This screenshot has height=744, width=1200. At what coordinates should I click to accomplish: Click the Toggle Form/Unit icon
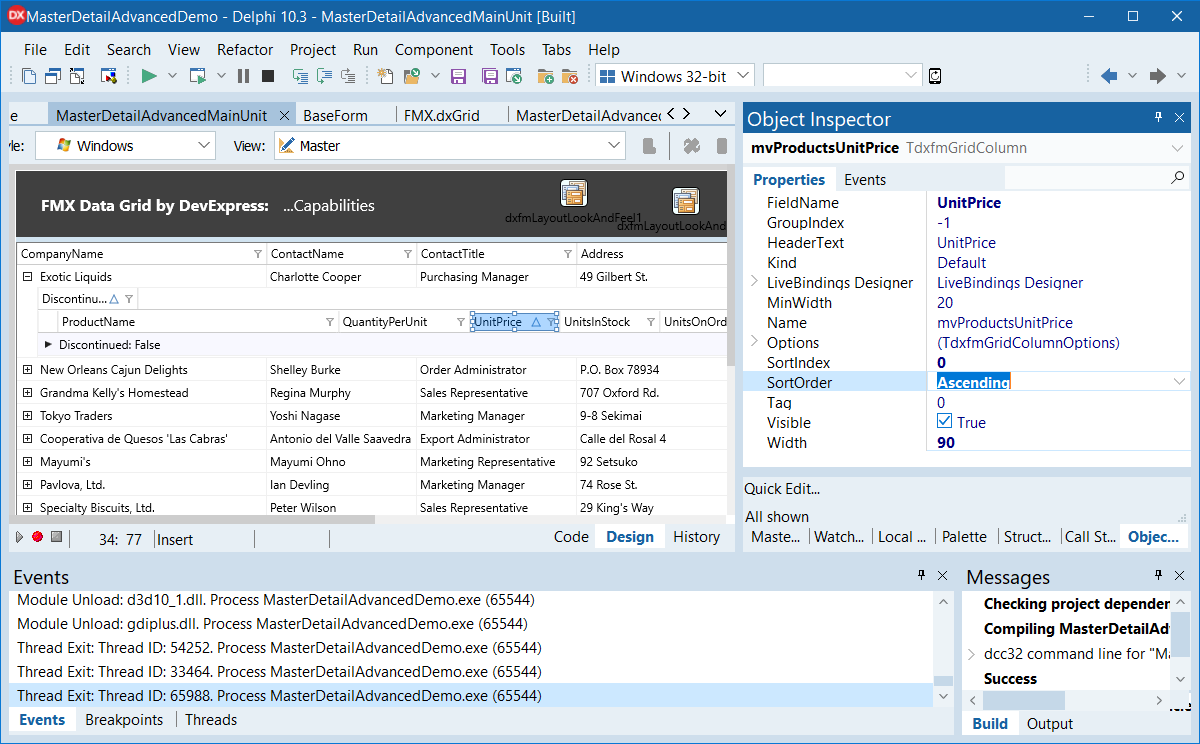(x=77, y=76)
